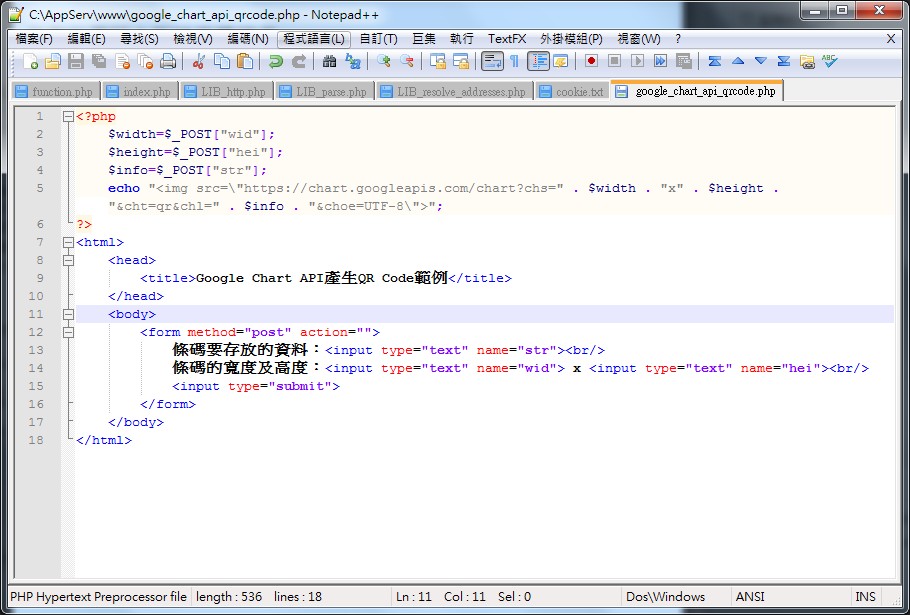Open the 視窗(W) window menu
This screenshot has height=615, width=910.
(x=638, y=39)
